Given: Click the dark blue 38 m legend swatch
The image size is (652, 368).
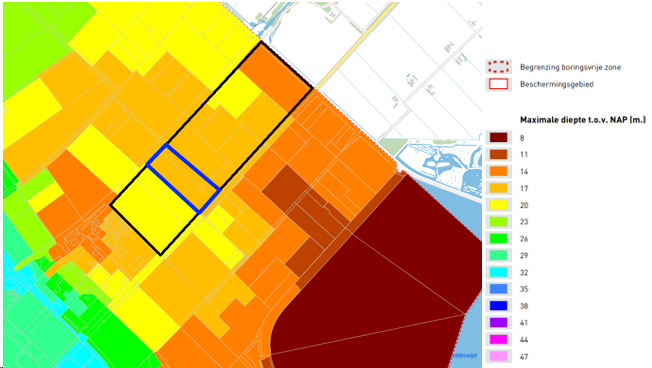Looking at the screenshot, I should point(498,306).
